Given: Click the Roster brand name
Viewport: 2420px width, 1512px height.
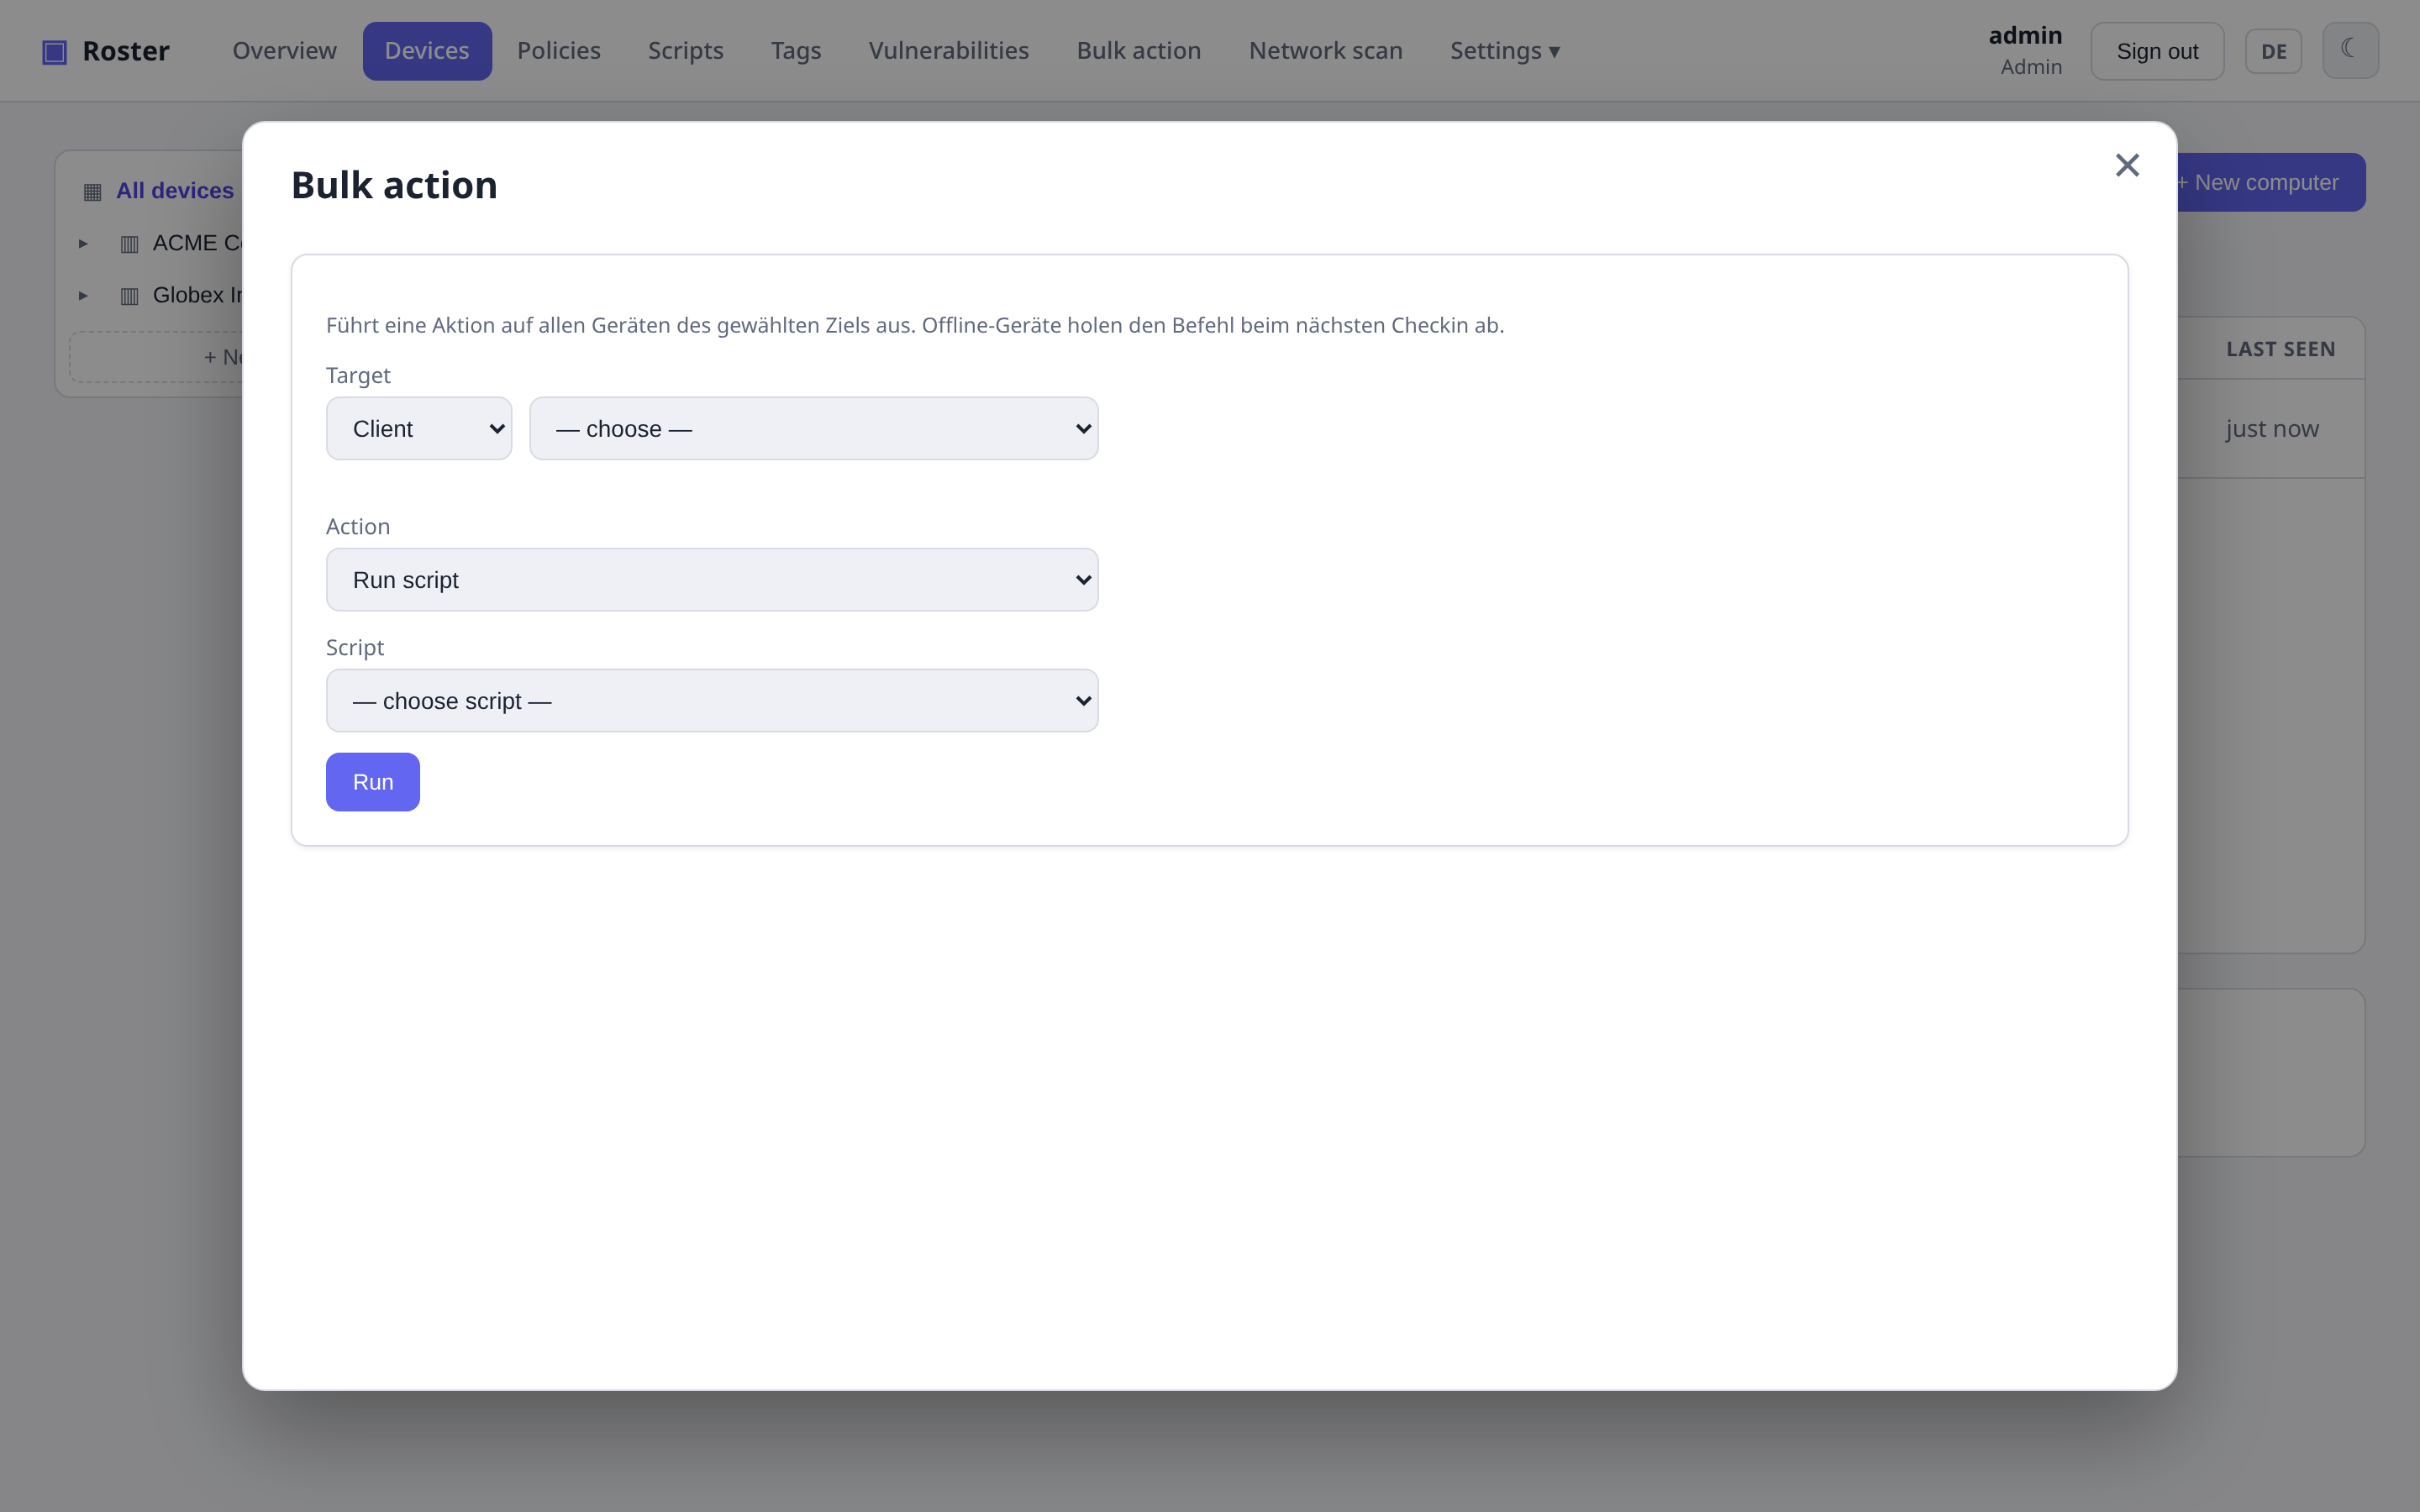Looking at the screenshot, I should coord(126,51).
